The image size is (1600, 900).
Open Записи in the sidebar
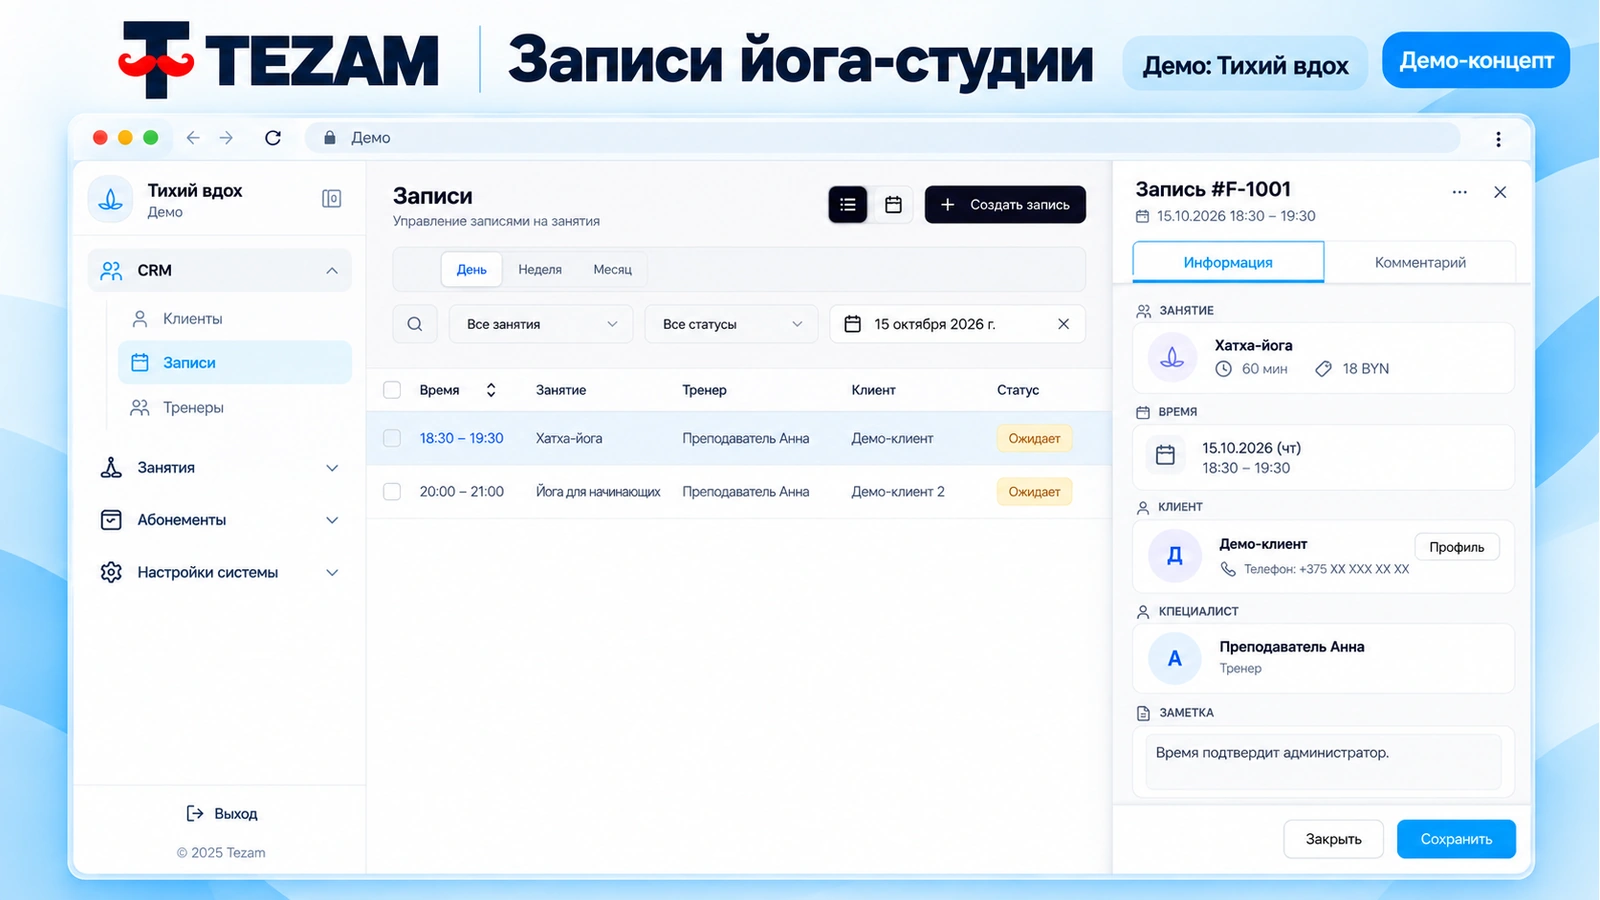tap(235, 363)
